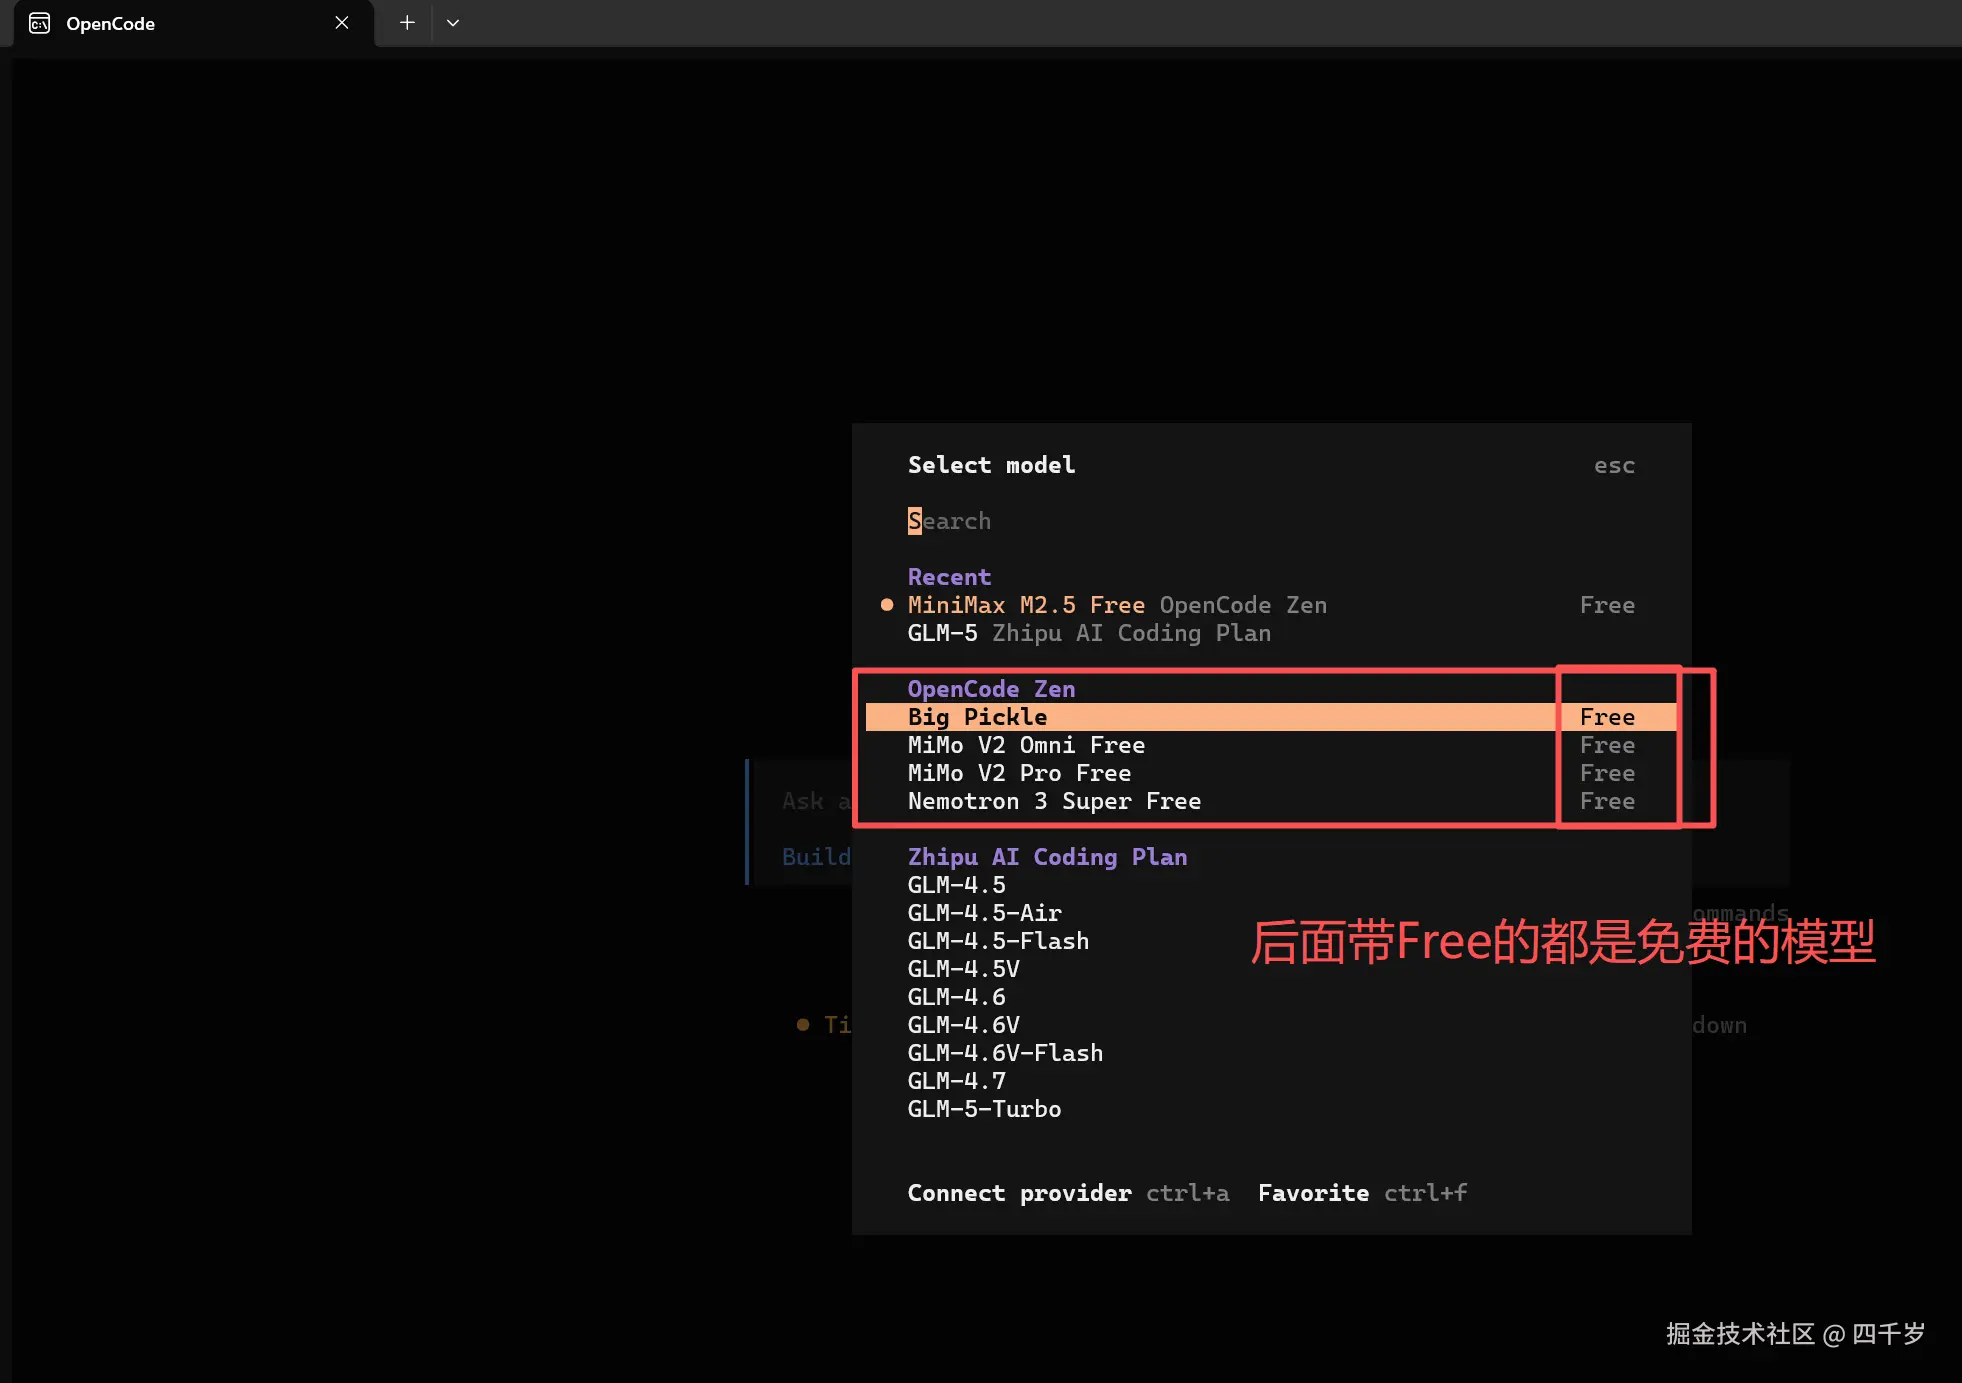
Task: Select the Big Pickle model
Action: point(977,717)
